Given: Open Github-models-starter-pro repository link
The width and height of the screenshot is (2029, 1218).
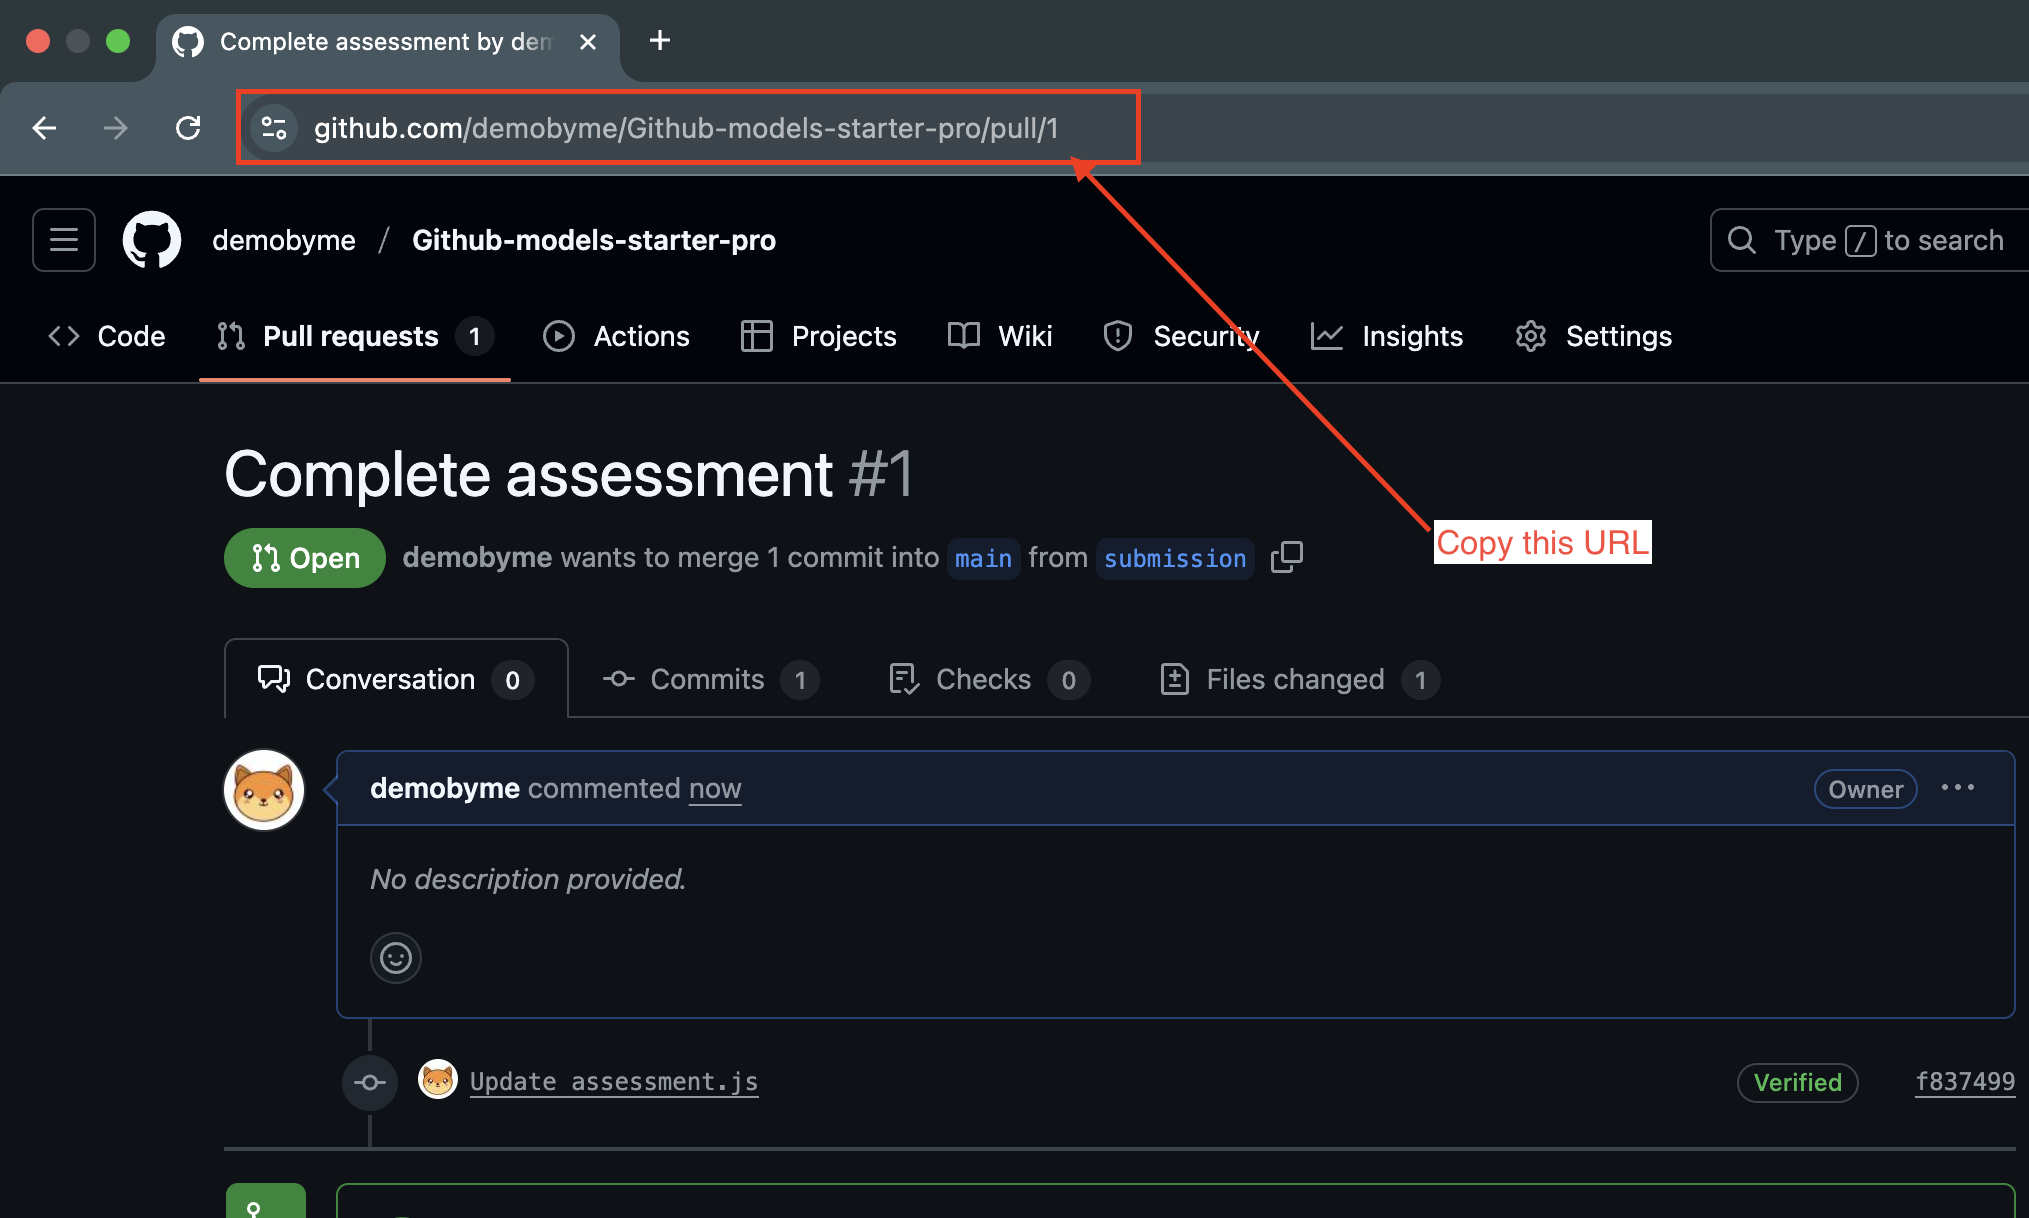Looking at the screenshot, I should pyautogui.click(x=594, y=240).
